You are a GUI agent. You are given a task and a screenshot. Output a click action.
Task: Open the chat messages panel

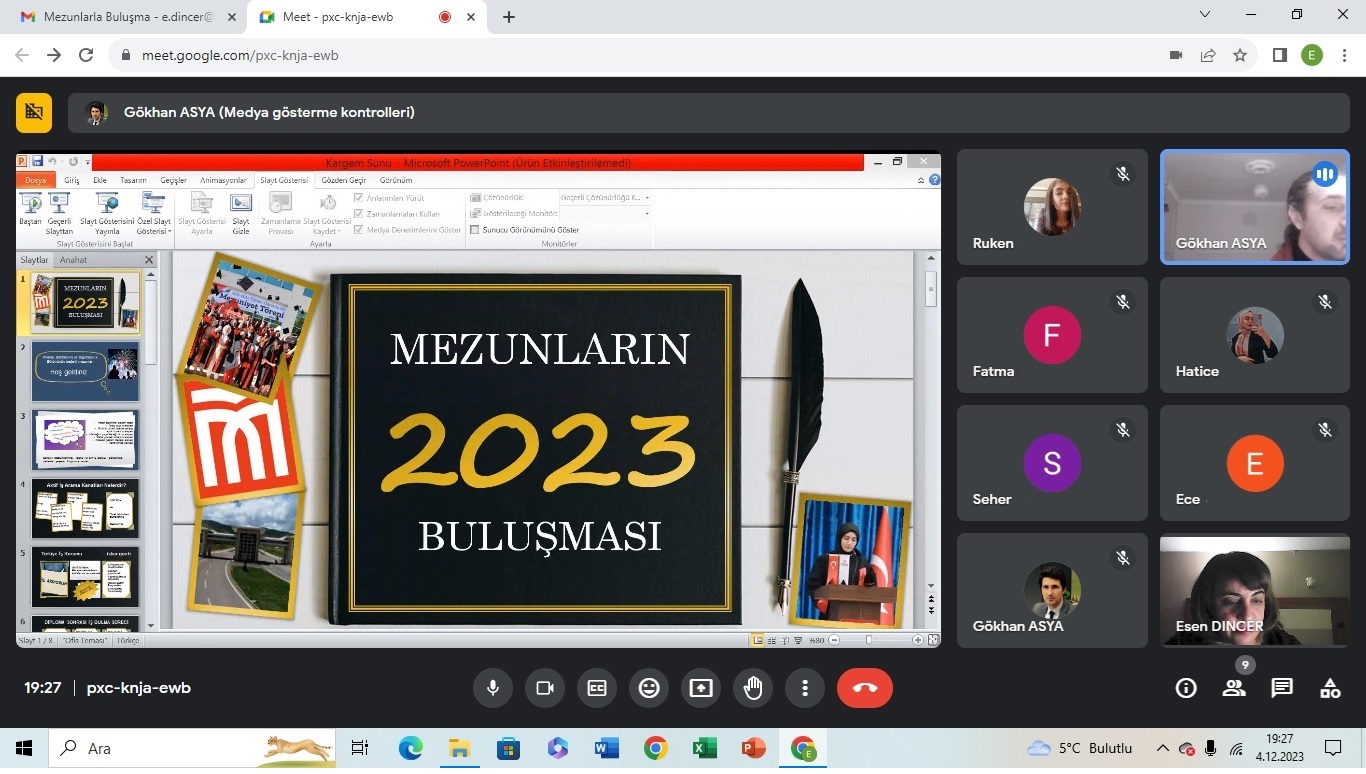(1282, 688)
